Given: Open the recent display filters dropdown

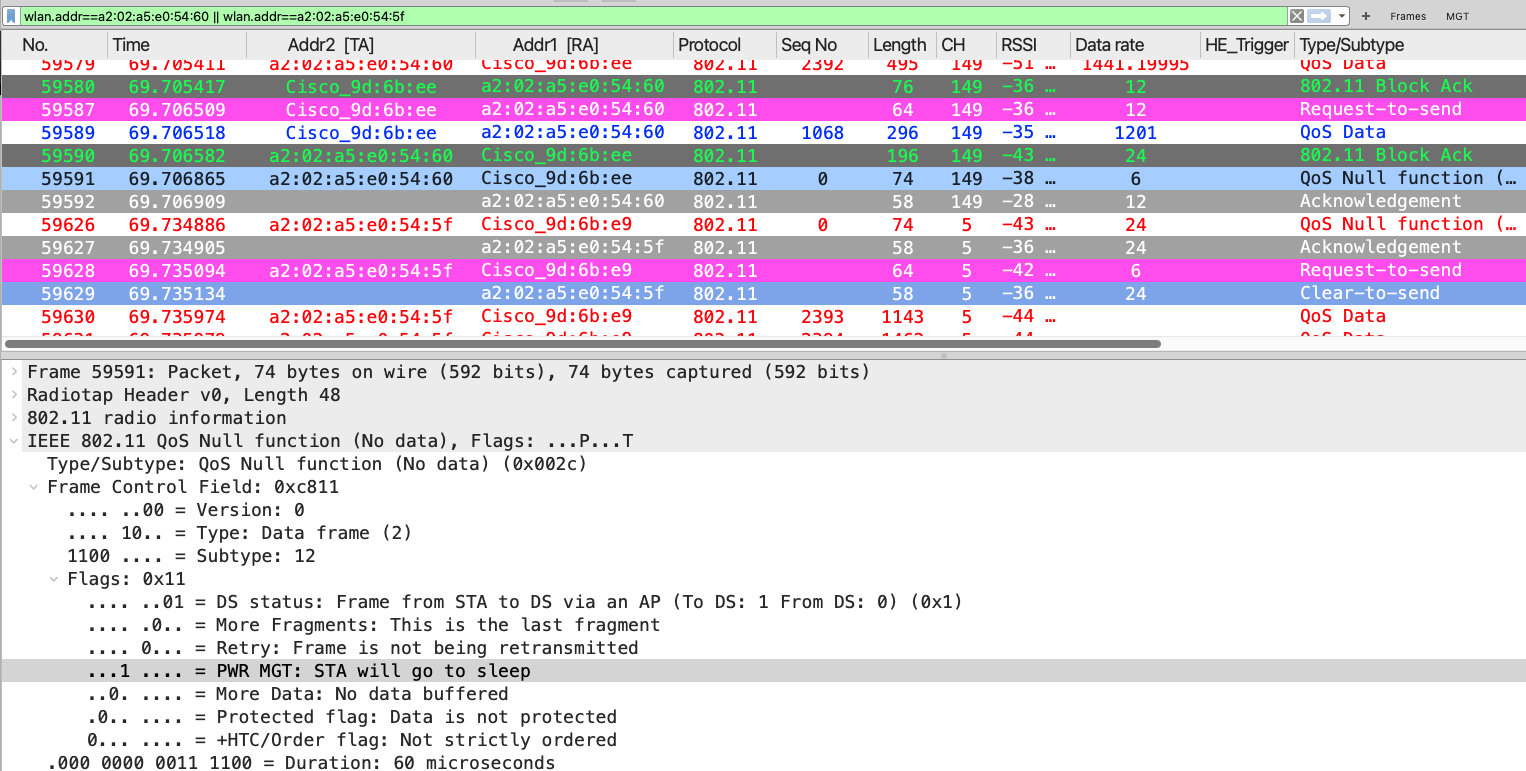Looking at the screenshot, I should coord(1342,16).
